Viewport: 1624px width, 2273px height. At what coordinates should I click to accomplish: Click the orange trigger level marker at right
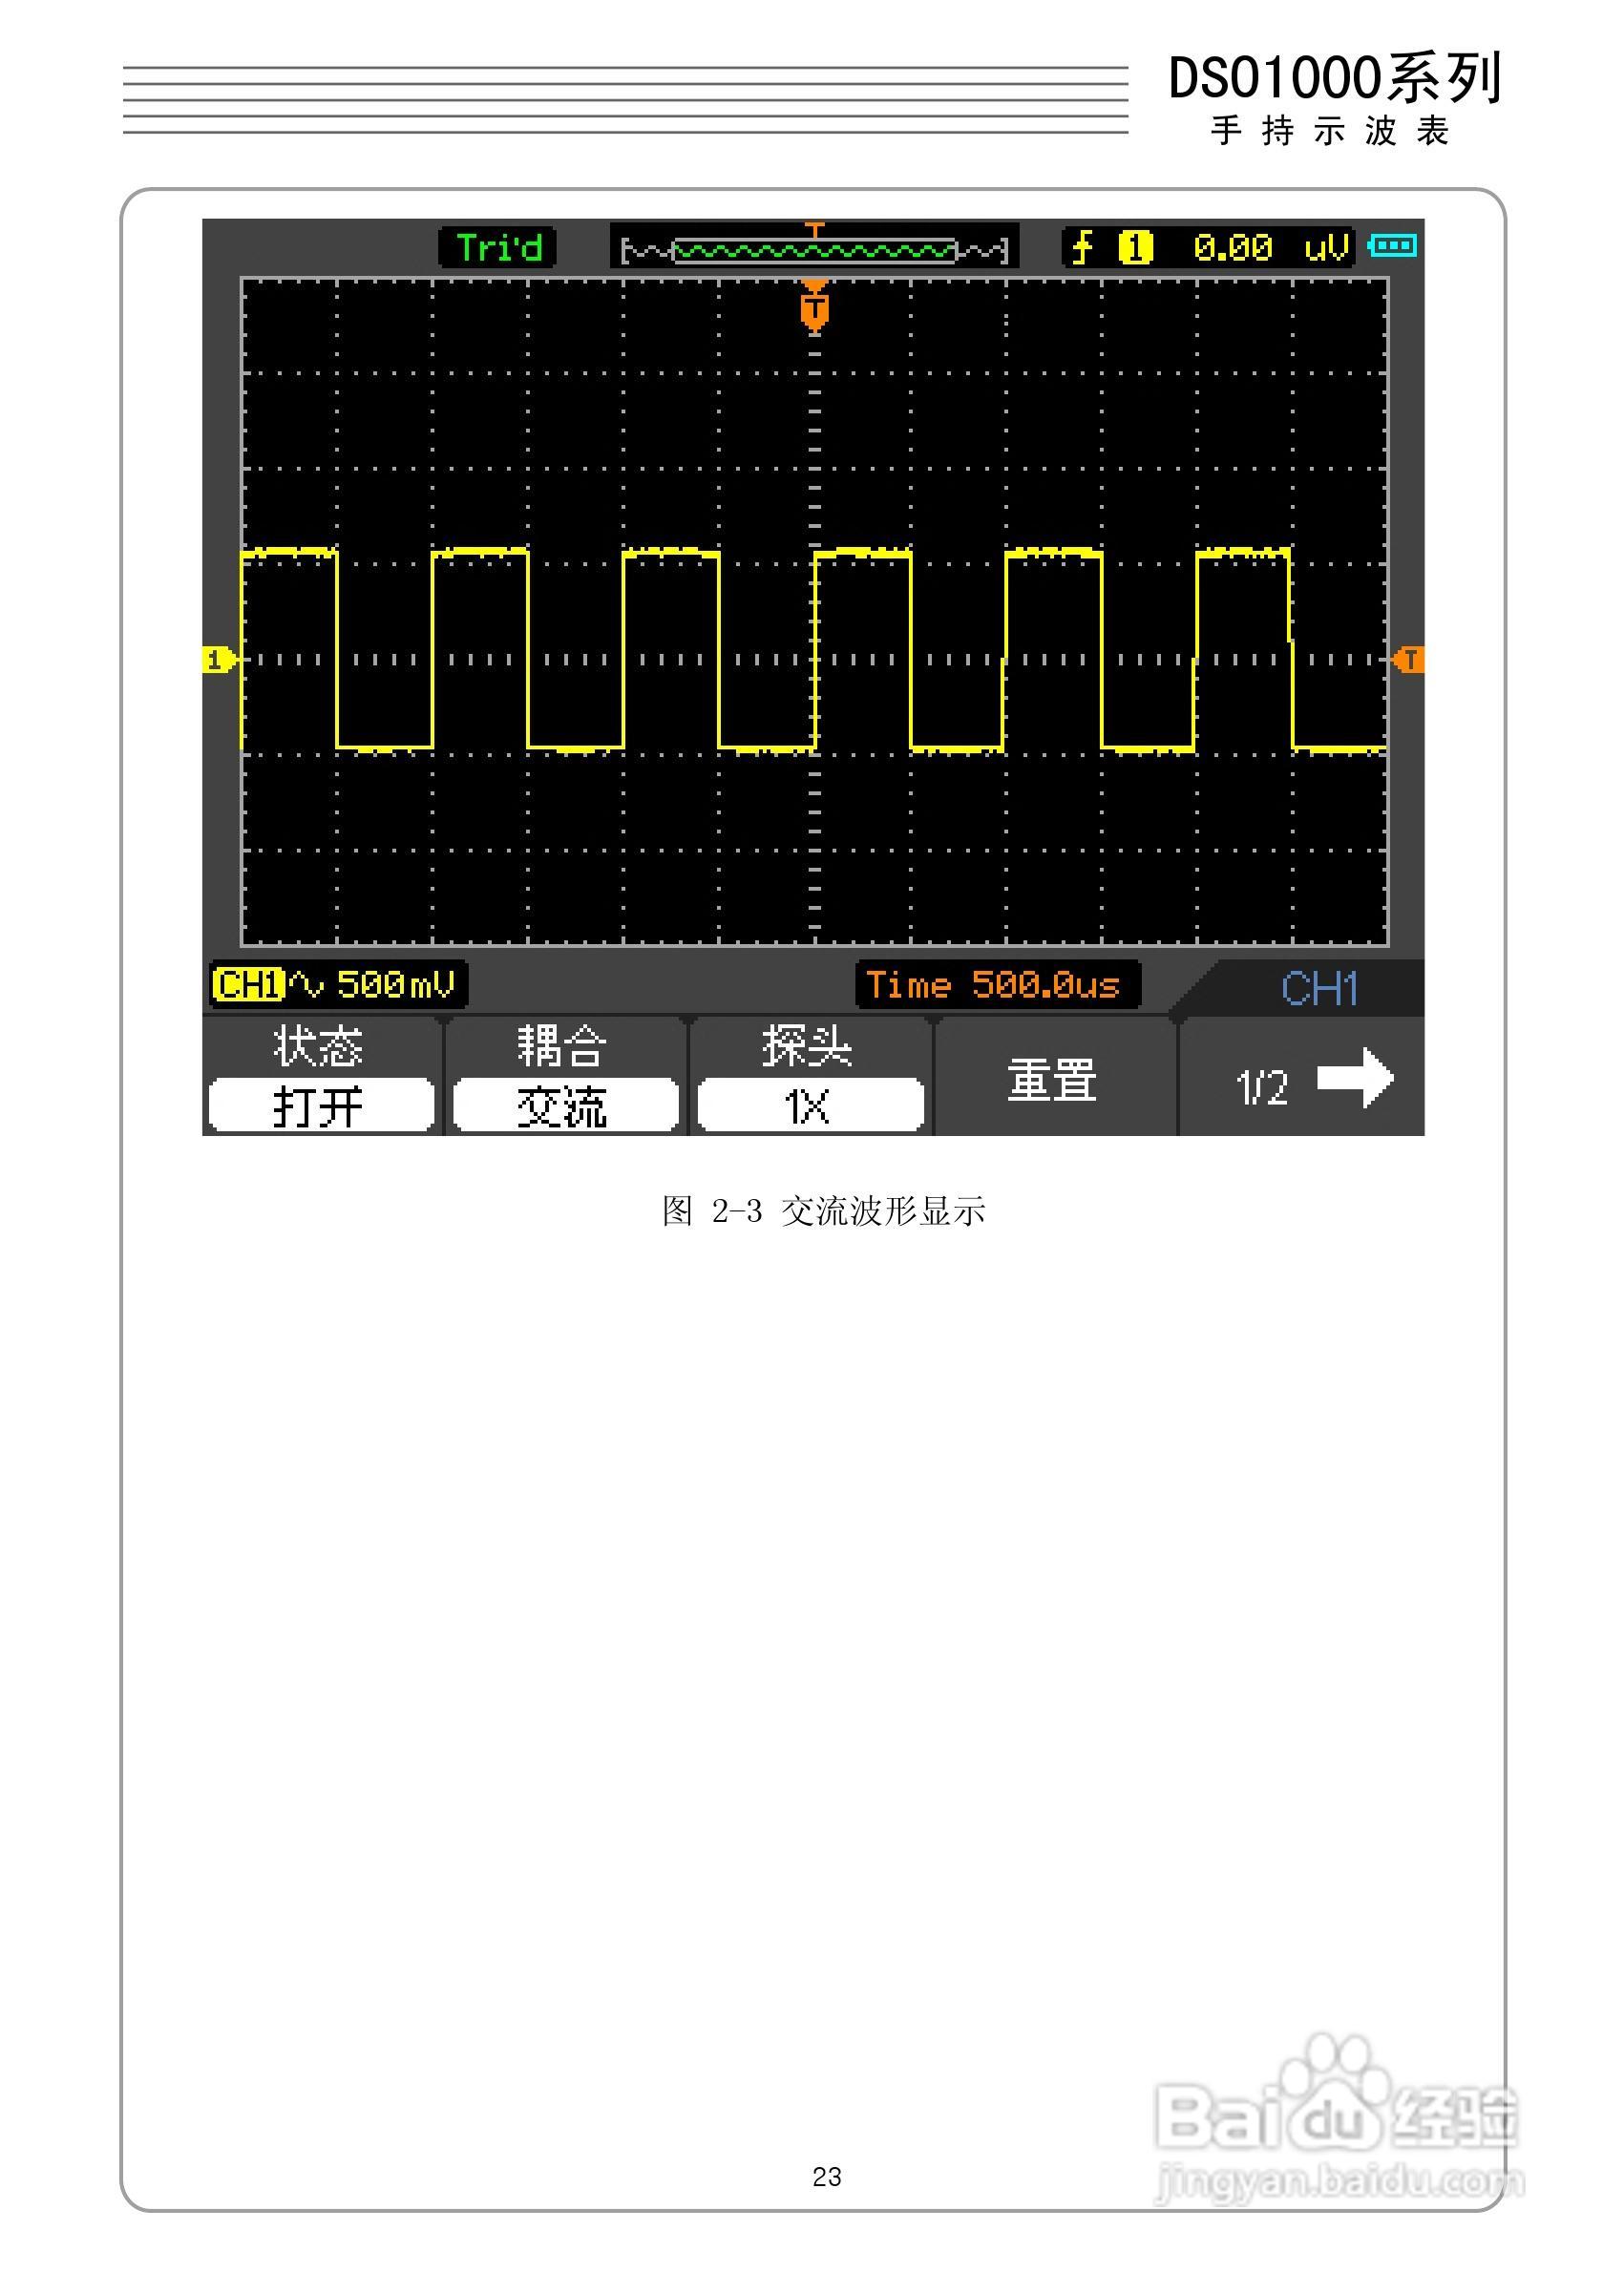tap(1409, 660)
